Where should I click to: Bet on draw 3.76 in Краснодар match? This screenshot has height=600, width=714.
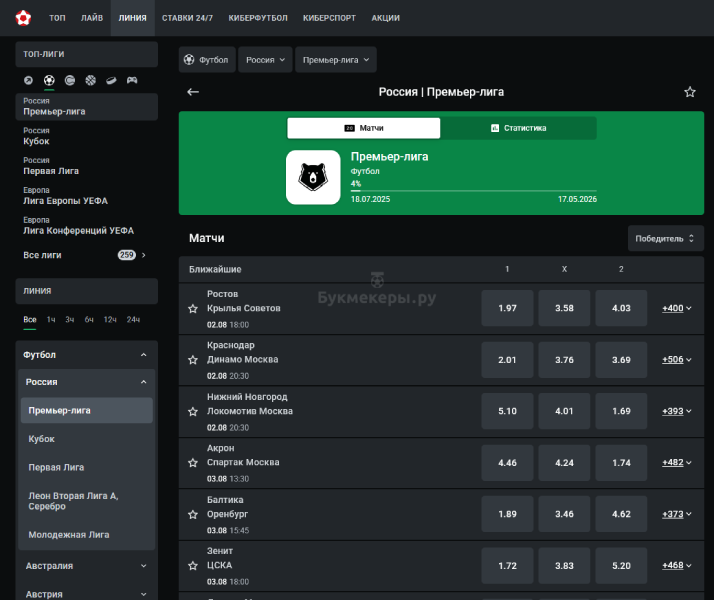(x=564, y=360)
